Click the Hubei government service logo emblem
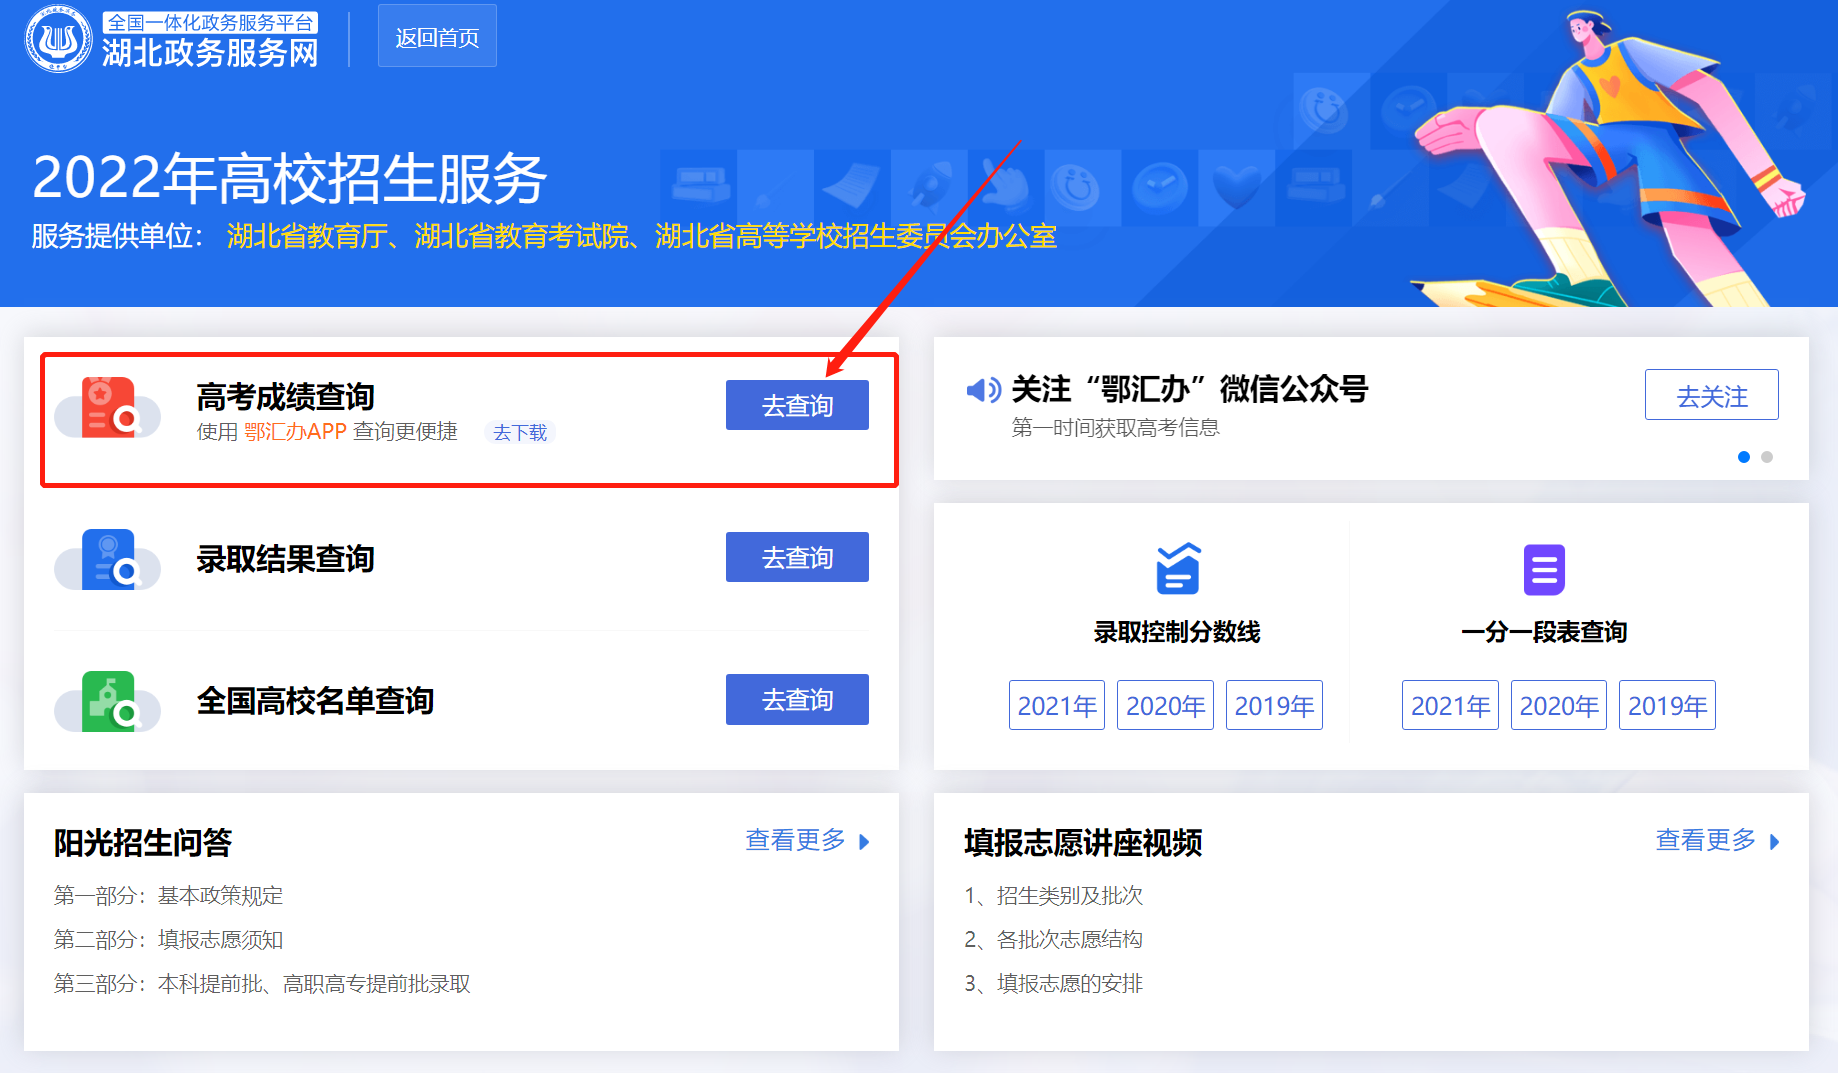This screenshot has height=1073, width=1838. click(x=58, y=39)
